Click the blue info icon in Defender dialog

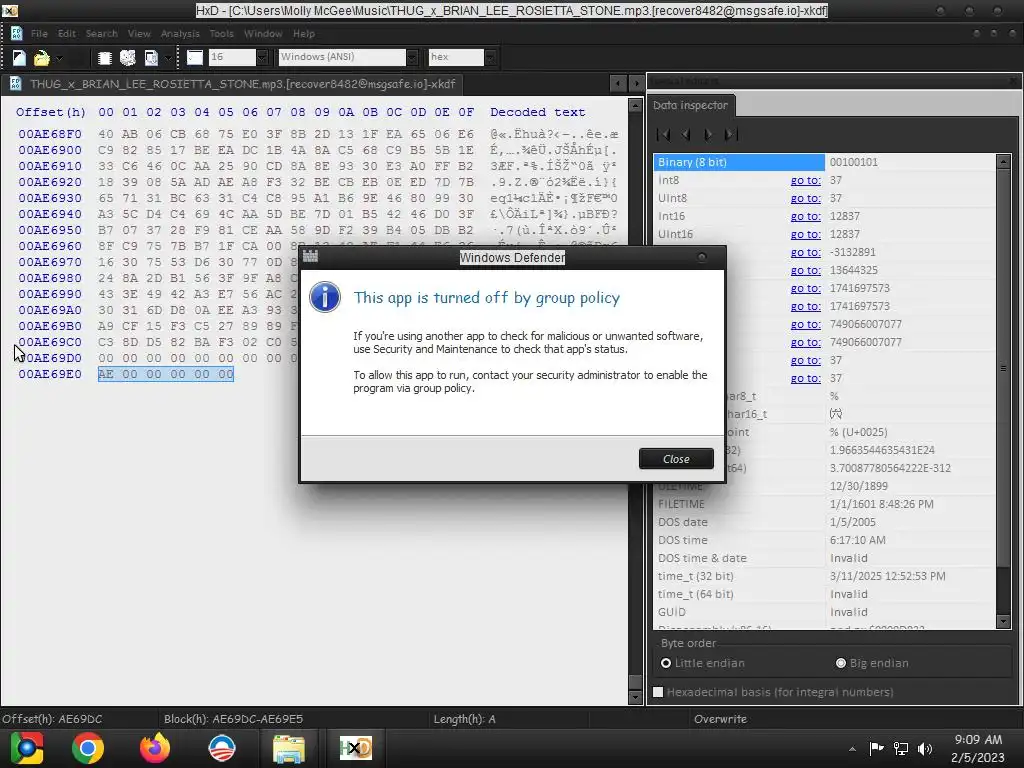325,298
